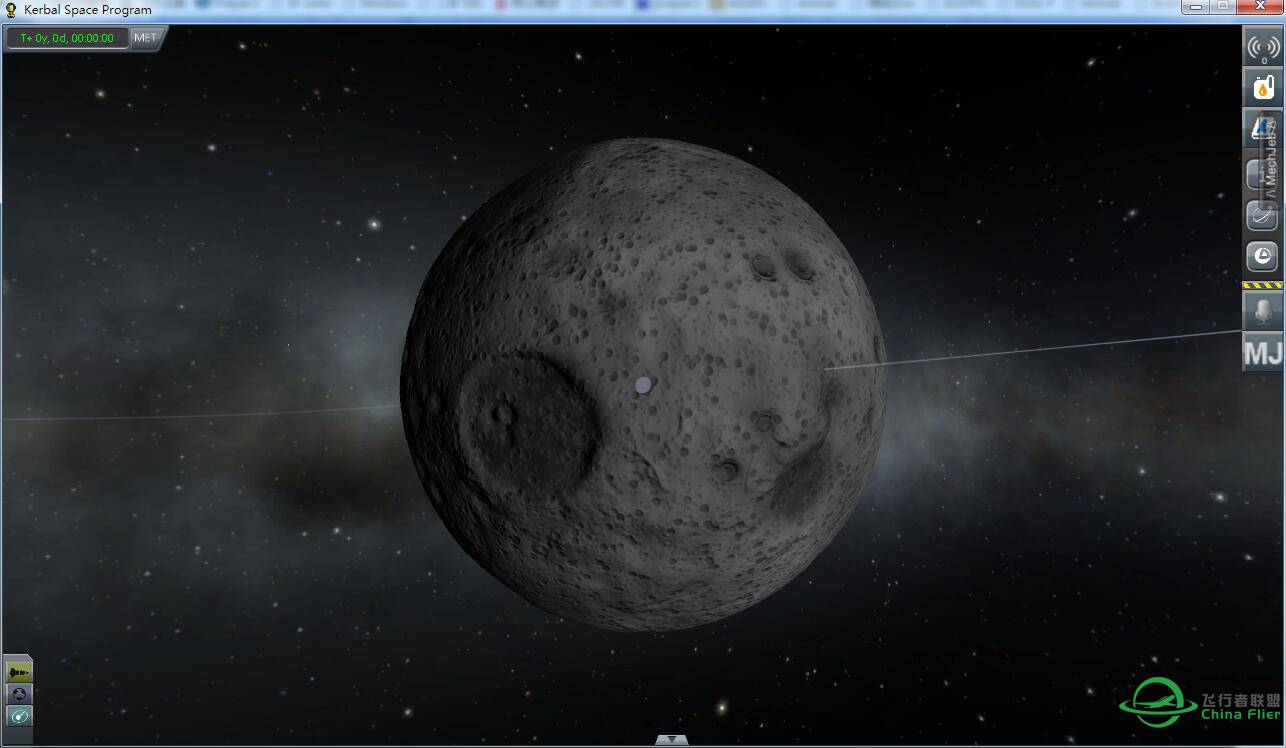This screenshot has width=1286, height=748.
Task: Minimize the Kerbal Space Program window
Action: click(x=1196, y=6)
